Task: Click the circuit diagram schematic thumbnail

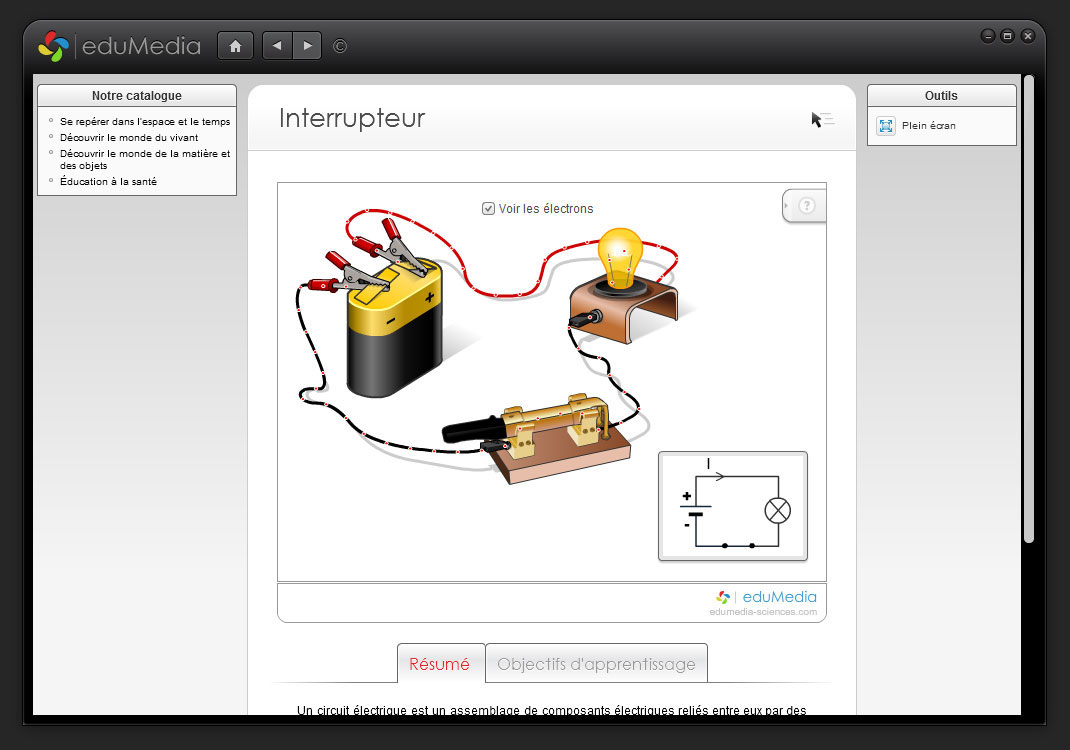Action: 732,506
